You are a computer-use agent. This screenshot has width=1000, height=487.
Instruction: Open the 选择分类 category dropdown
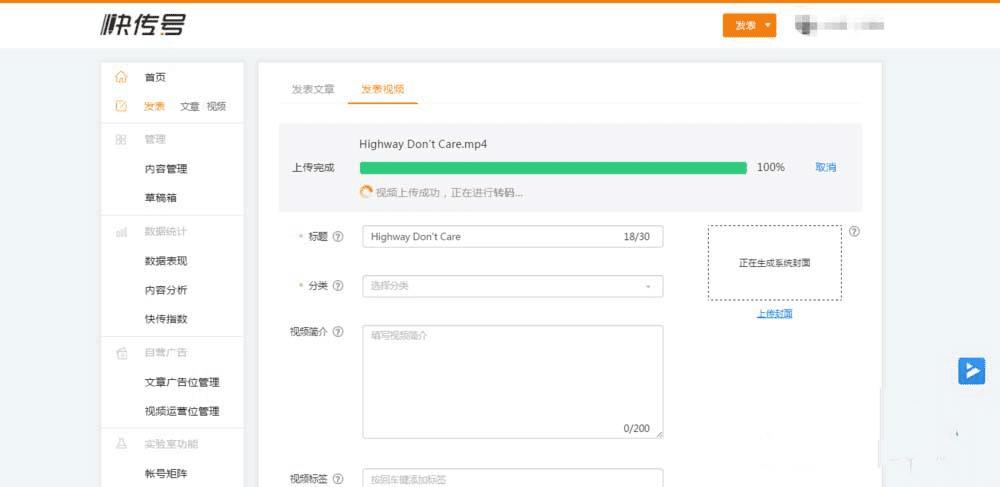[512, 286]
